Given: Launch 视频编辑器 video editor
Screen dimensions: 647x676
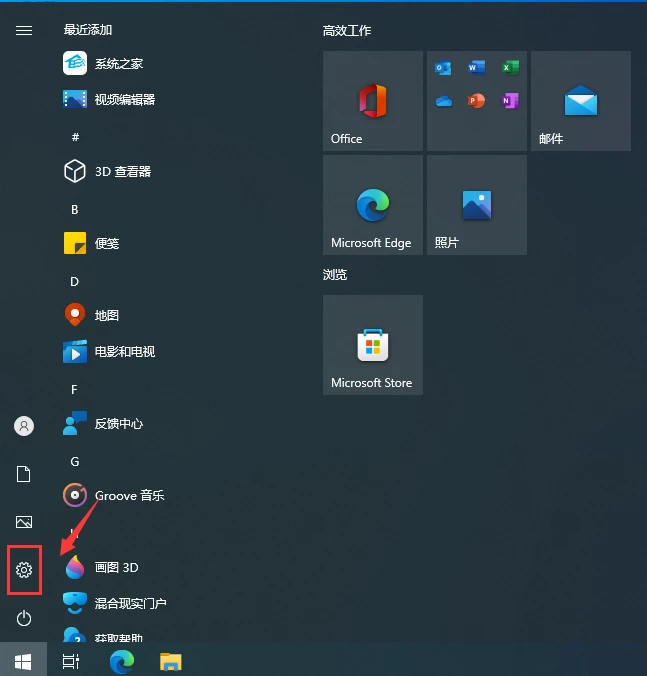Looking at the screenshot, I should [x=109, y=99].
